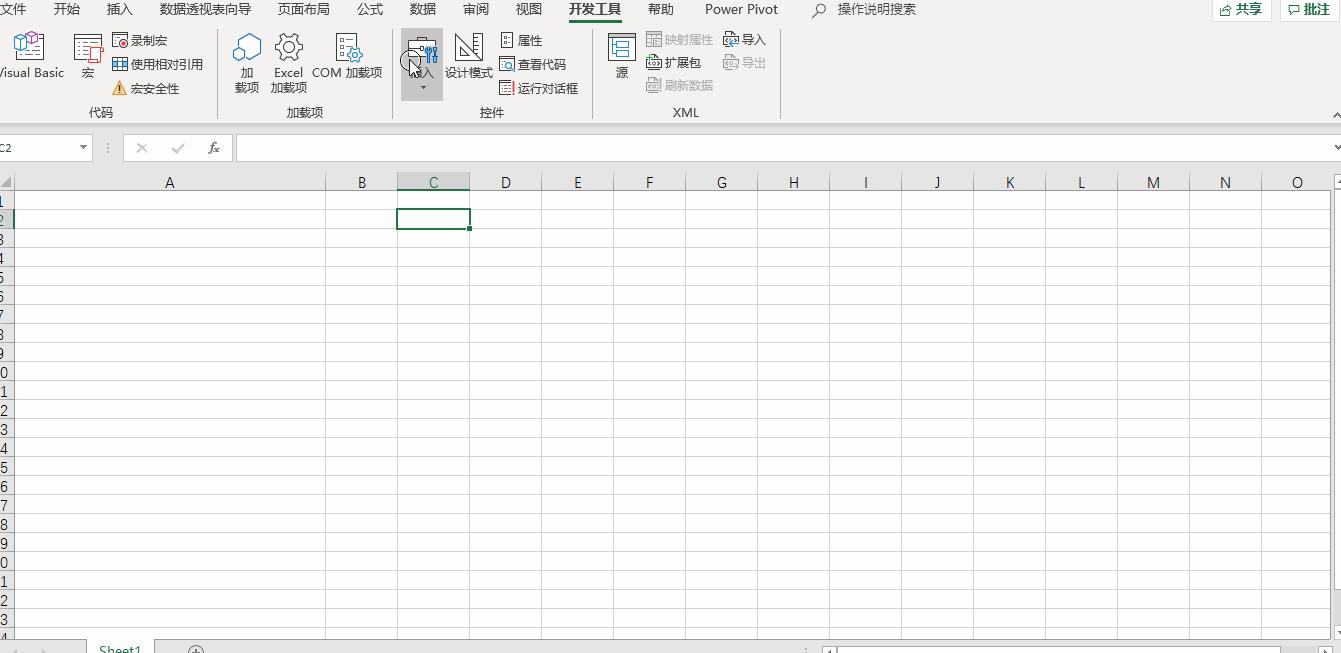Switch to the 公式 tab

pyautogui.click(x=370, y=9)
